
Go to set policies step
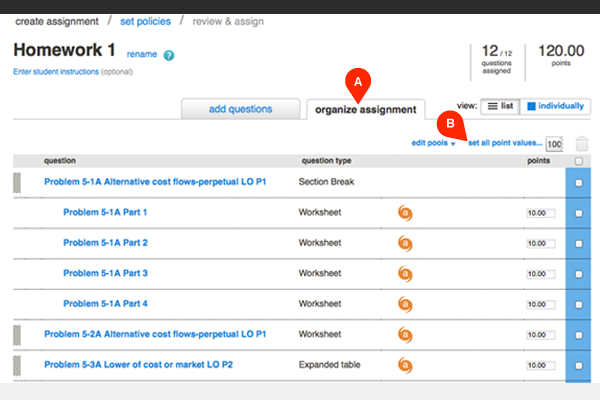tap(145, 21)
